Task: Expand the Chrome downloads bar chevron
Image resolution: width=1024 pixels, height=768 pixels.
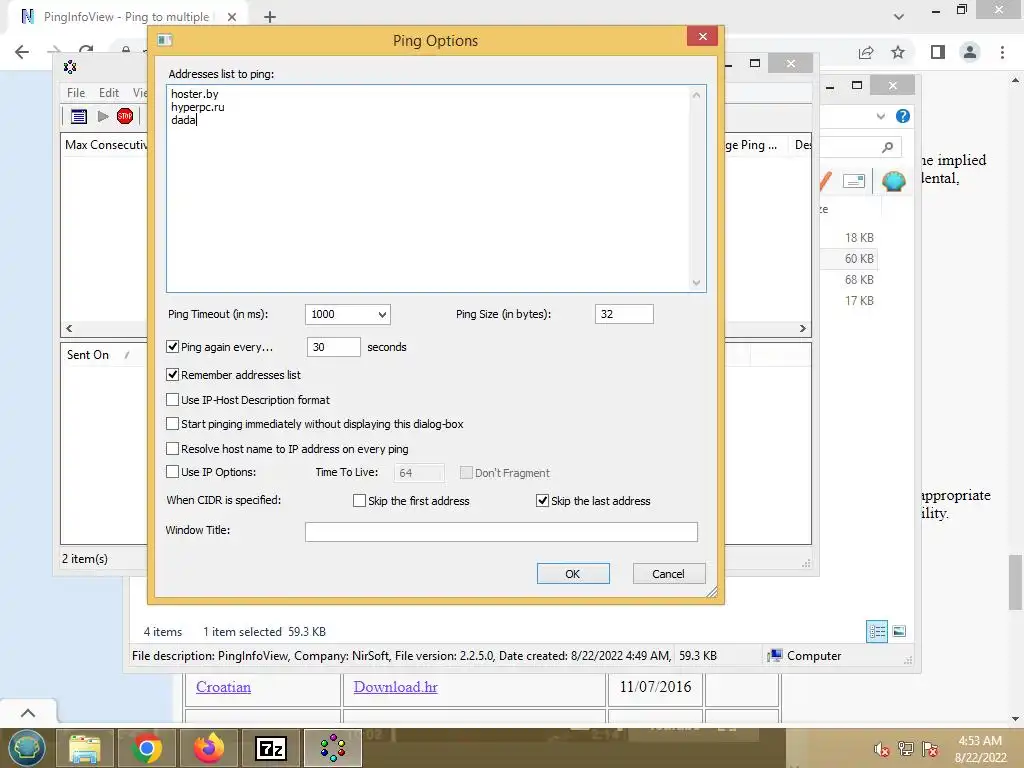Action: (x=28, y=712)
